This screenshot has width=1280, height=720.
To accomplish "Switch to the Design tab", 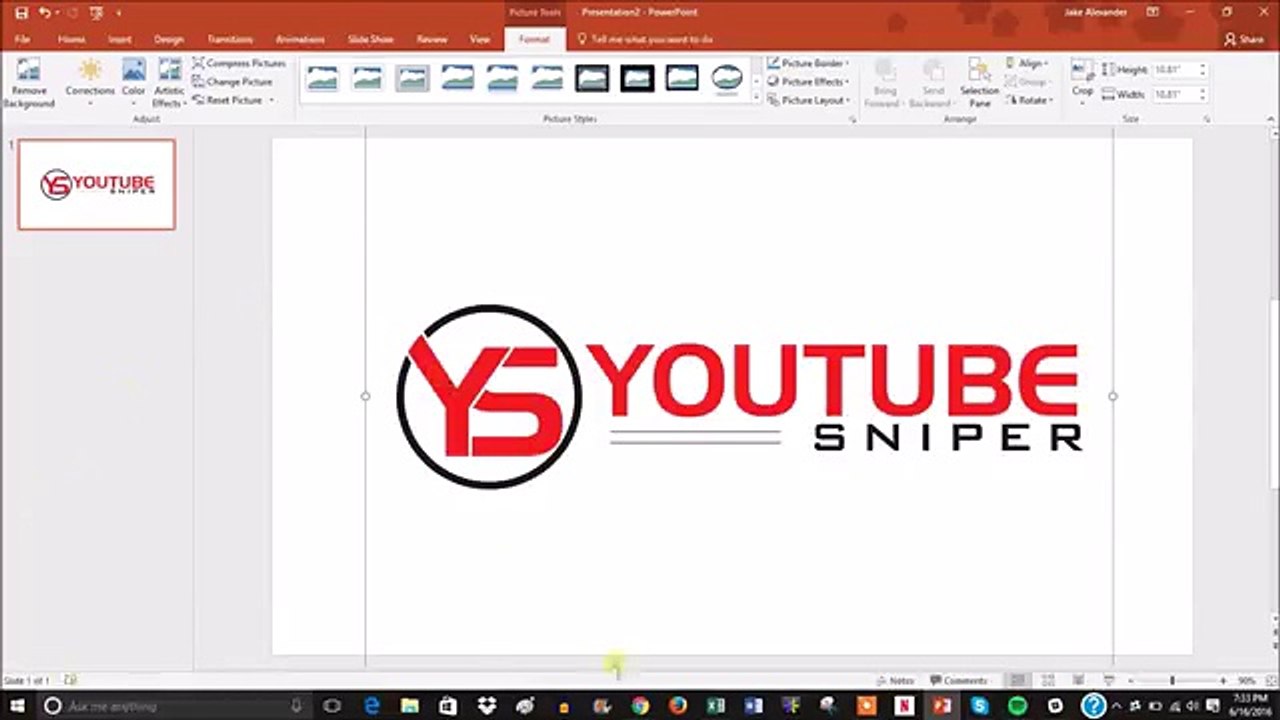I will [x=169, y=39].
